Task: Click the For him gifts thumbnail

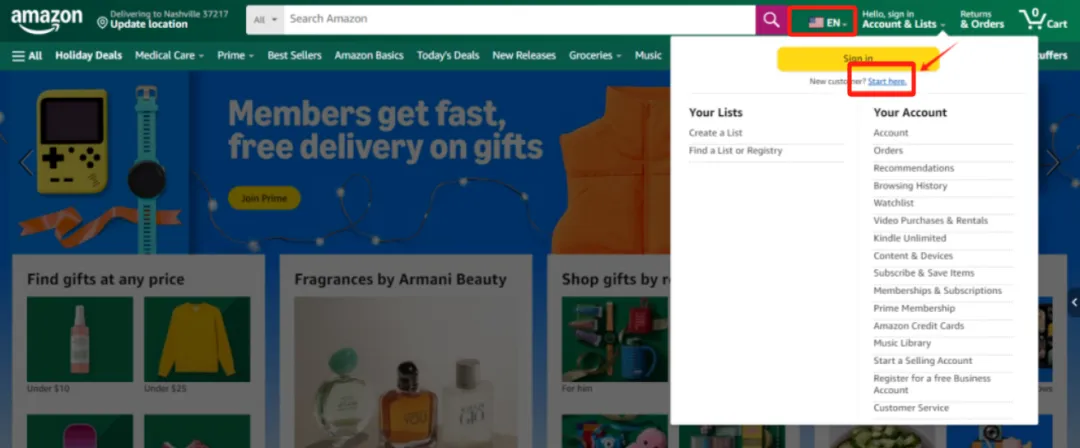Action: tap(614, 339)
